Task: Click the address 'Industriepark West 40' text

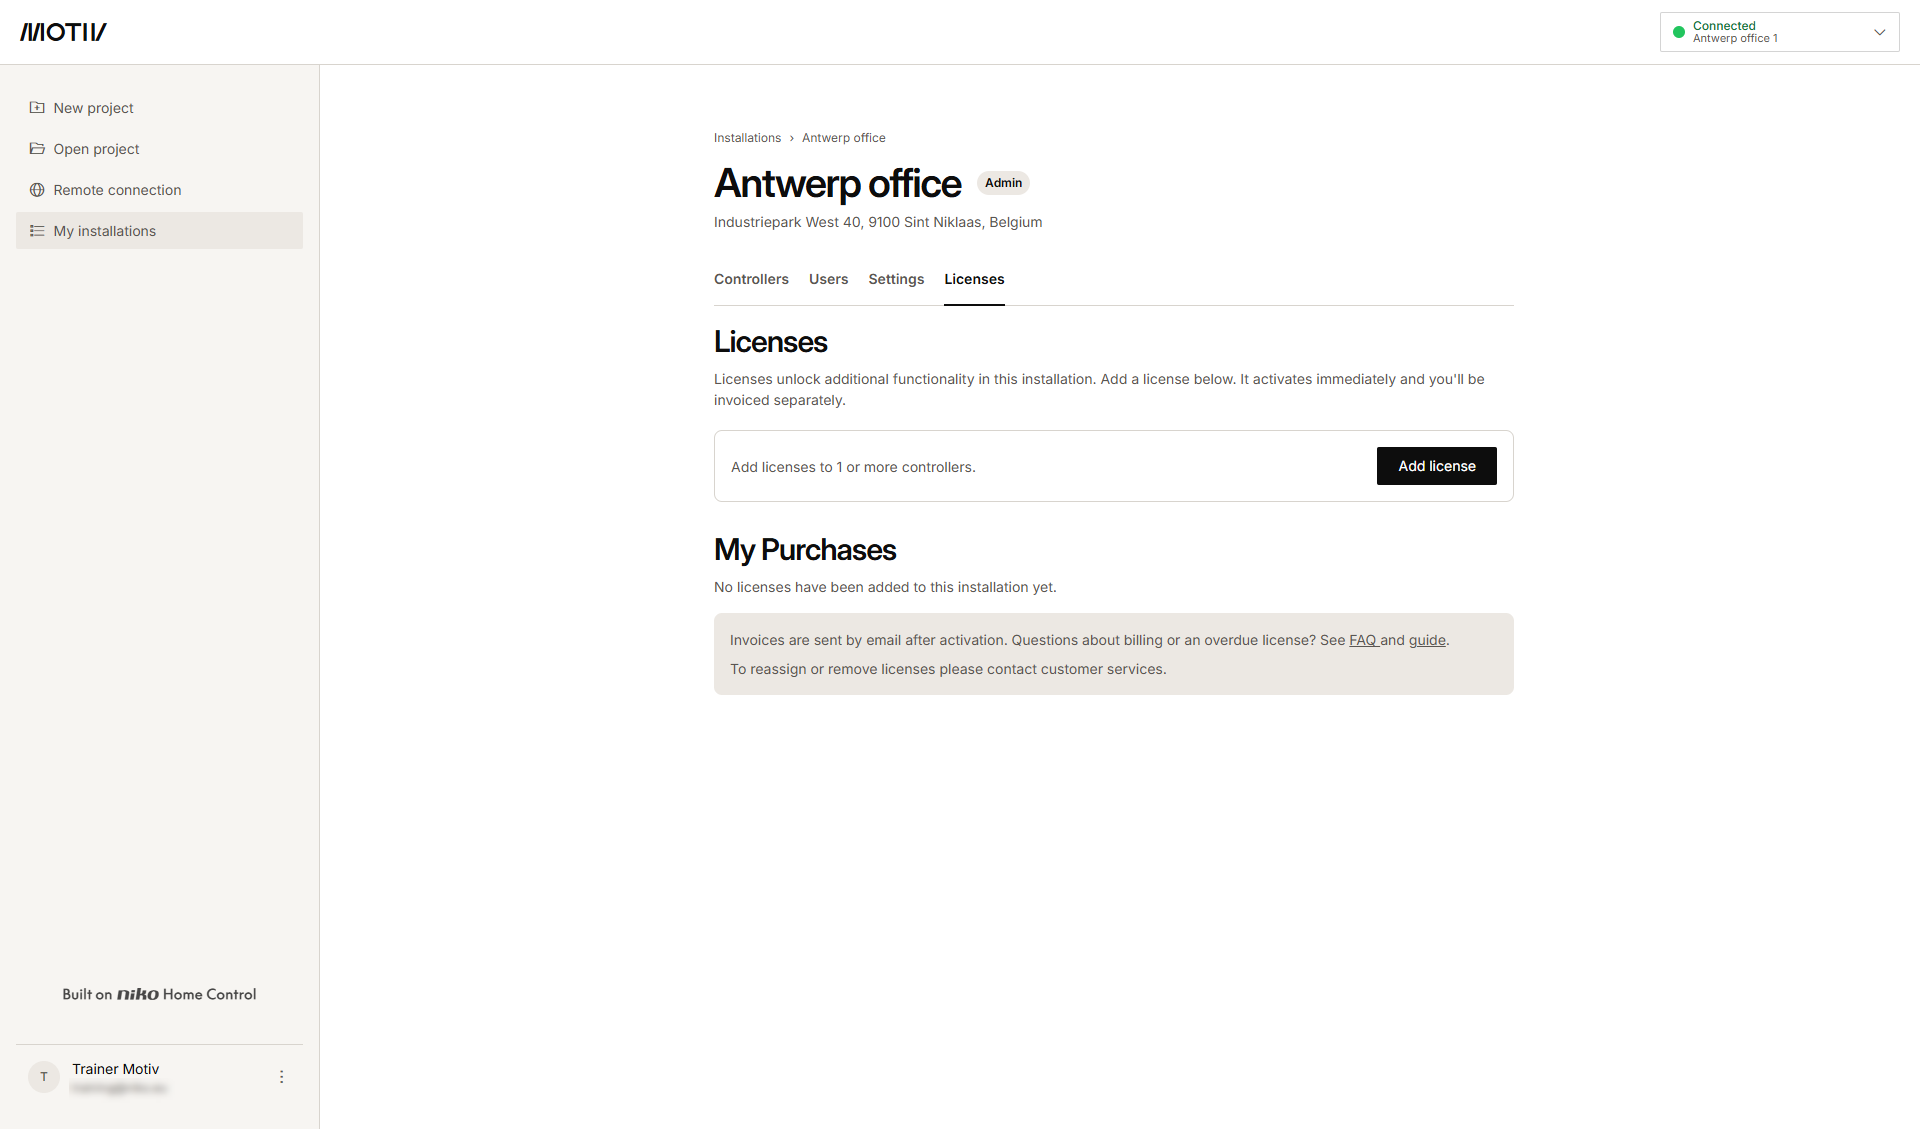Action: 878,222
